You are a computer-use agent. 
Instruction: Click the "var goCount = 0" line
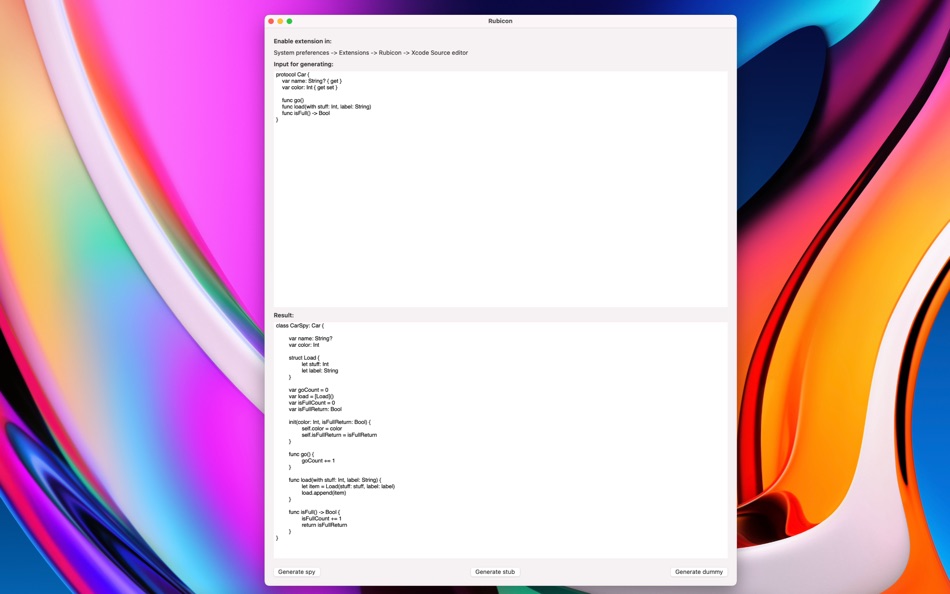308,390
